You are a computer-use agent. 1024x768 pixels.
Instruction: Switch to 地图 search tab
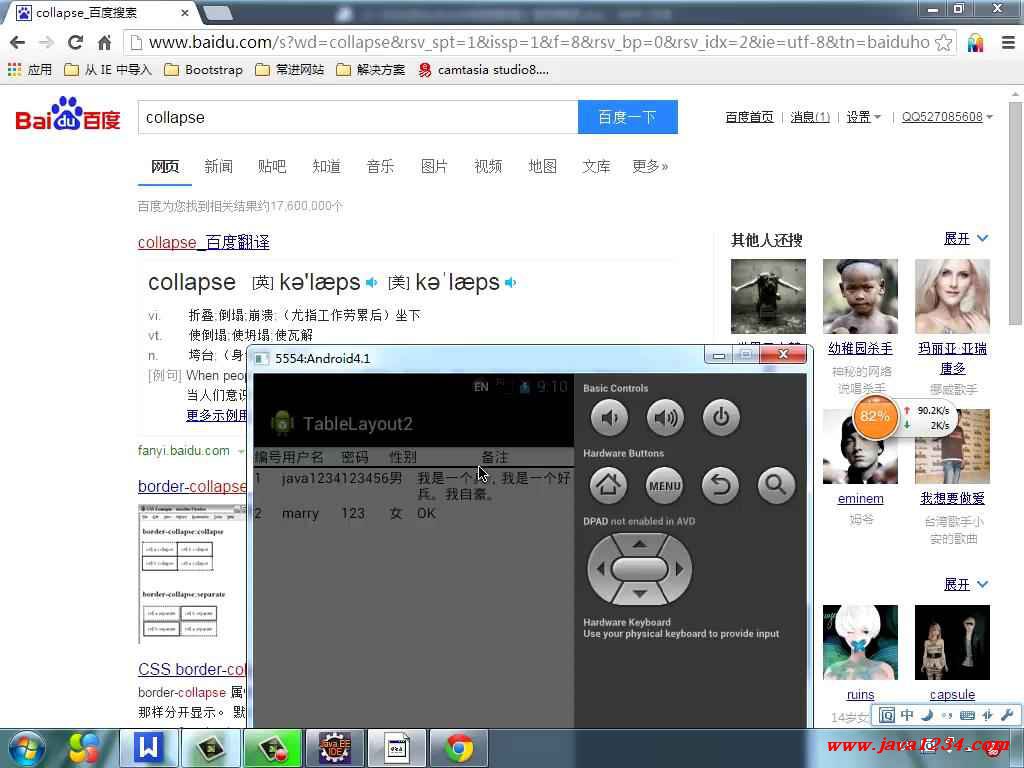point(542,166)
